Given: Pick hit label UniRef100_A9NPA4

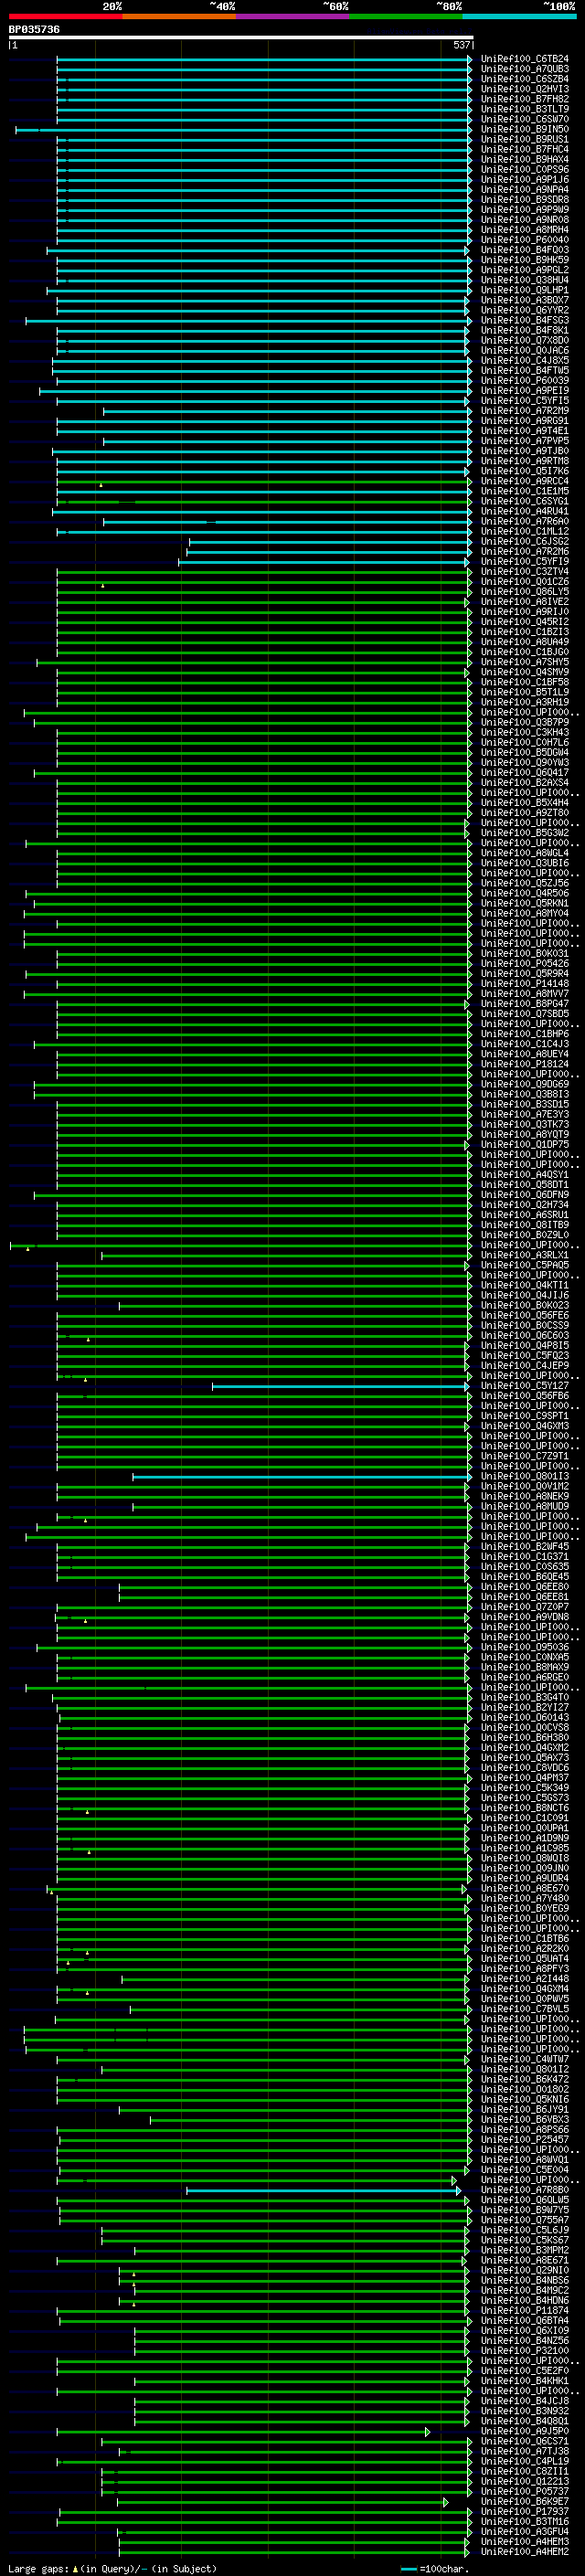Looking at the screenshot, I should click(525, 189).
